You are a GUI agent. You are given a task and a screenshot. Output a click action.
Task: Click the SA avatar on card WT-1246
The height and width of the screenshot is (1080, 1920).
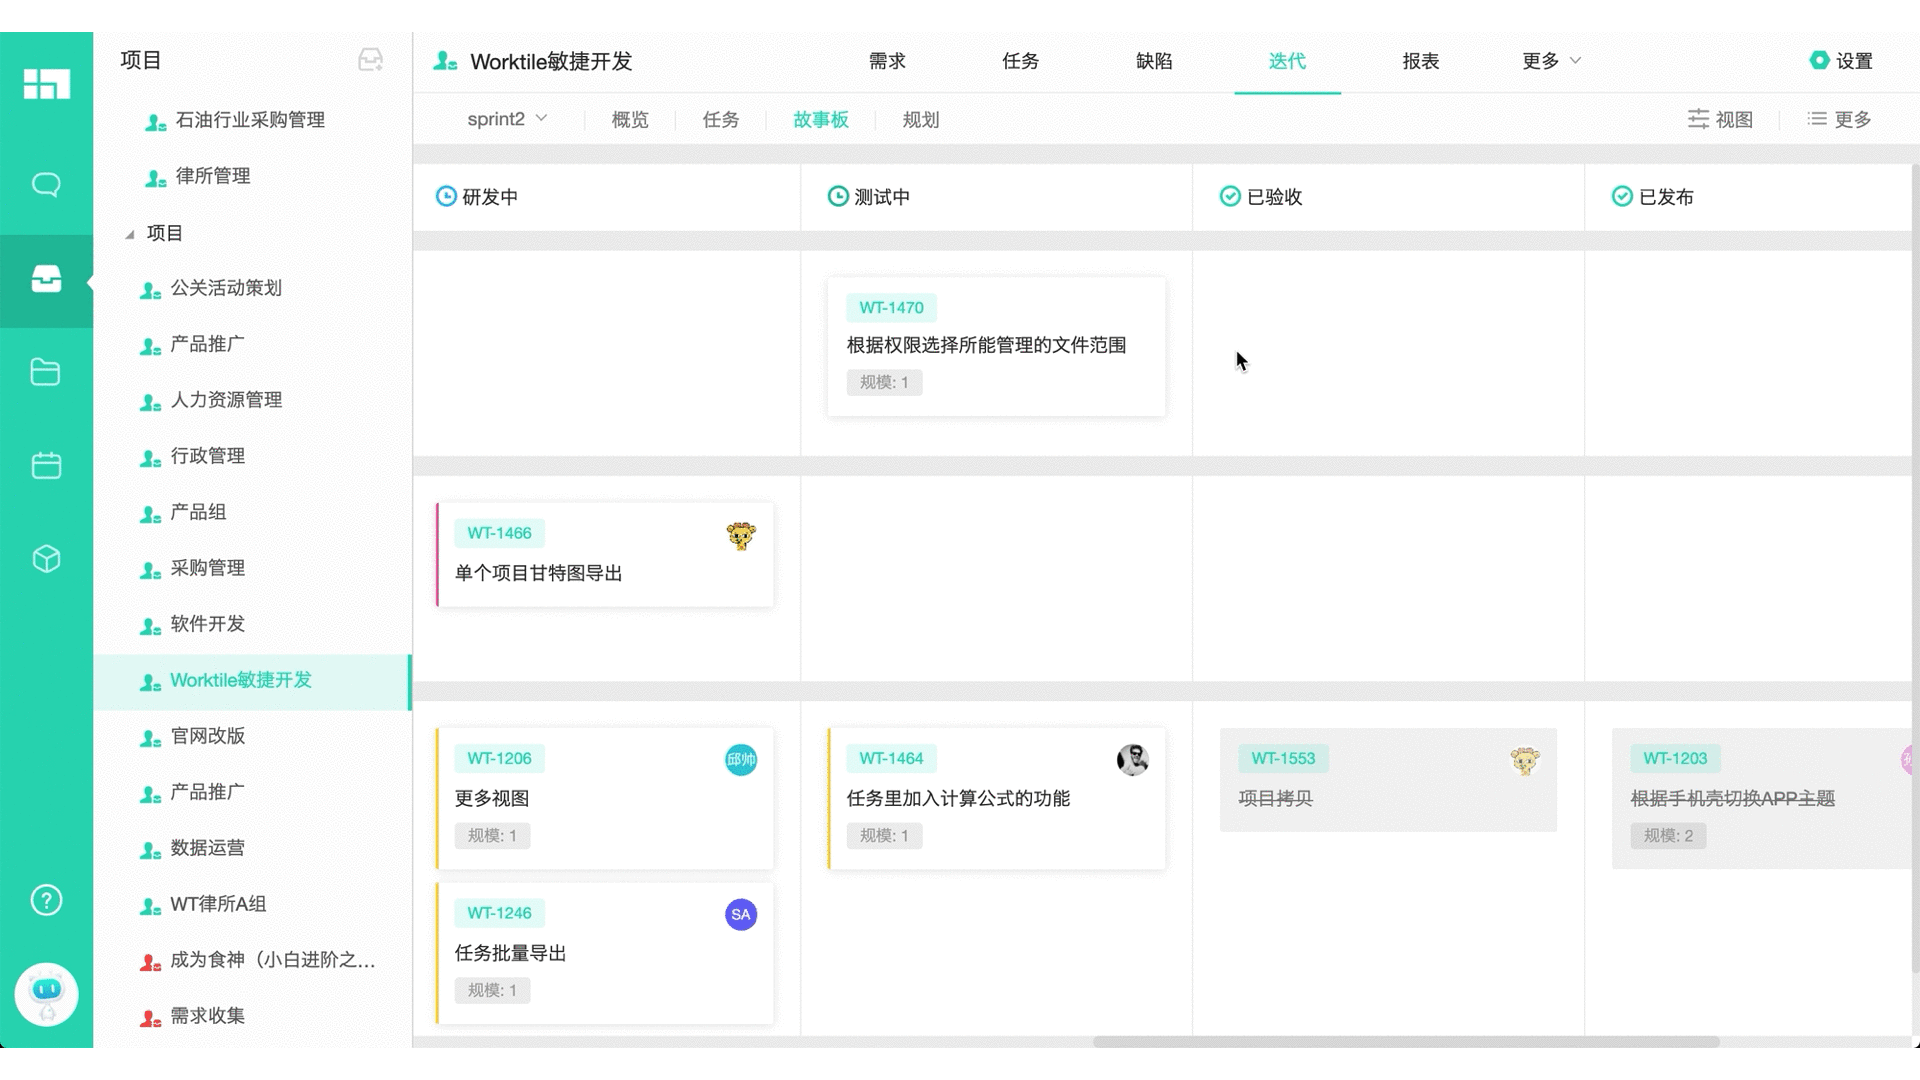(740, 913)
